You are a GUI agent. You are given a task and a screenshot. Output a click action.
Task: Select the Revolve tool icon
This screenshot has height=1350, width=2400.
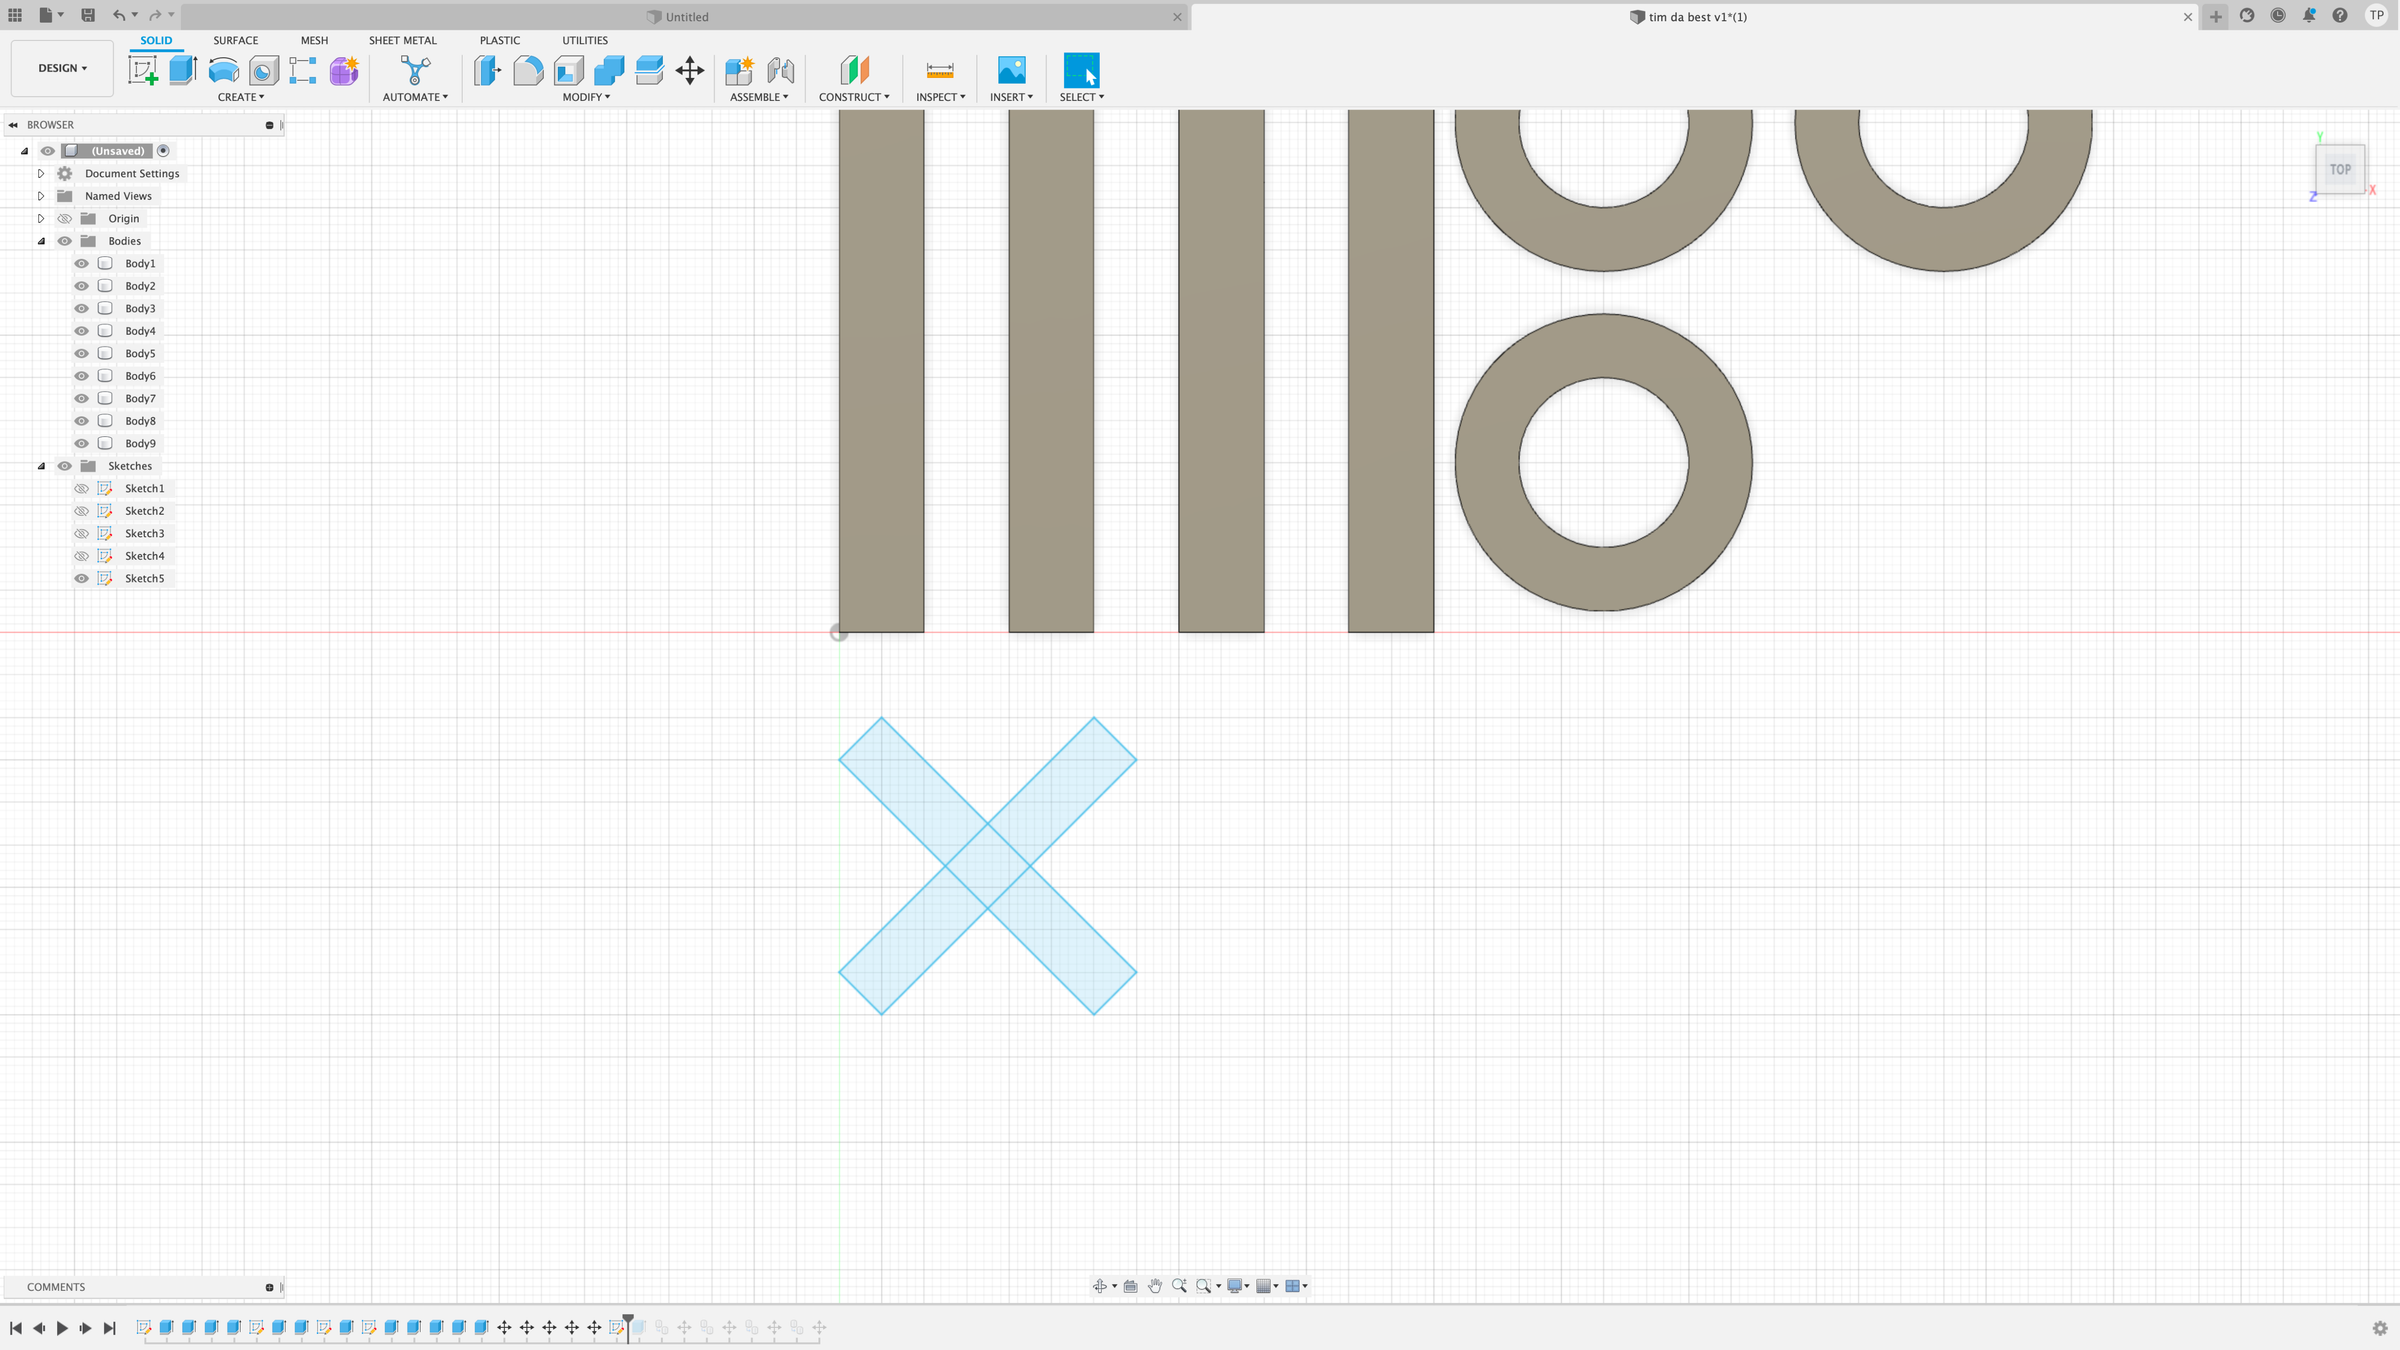click(x=223, y=70)
